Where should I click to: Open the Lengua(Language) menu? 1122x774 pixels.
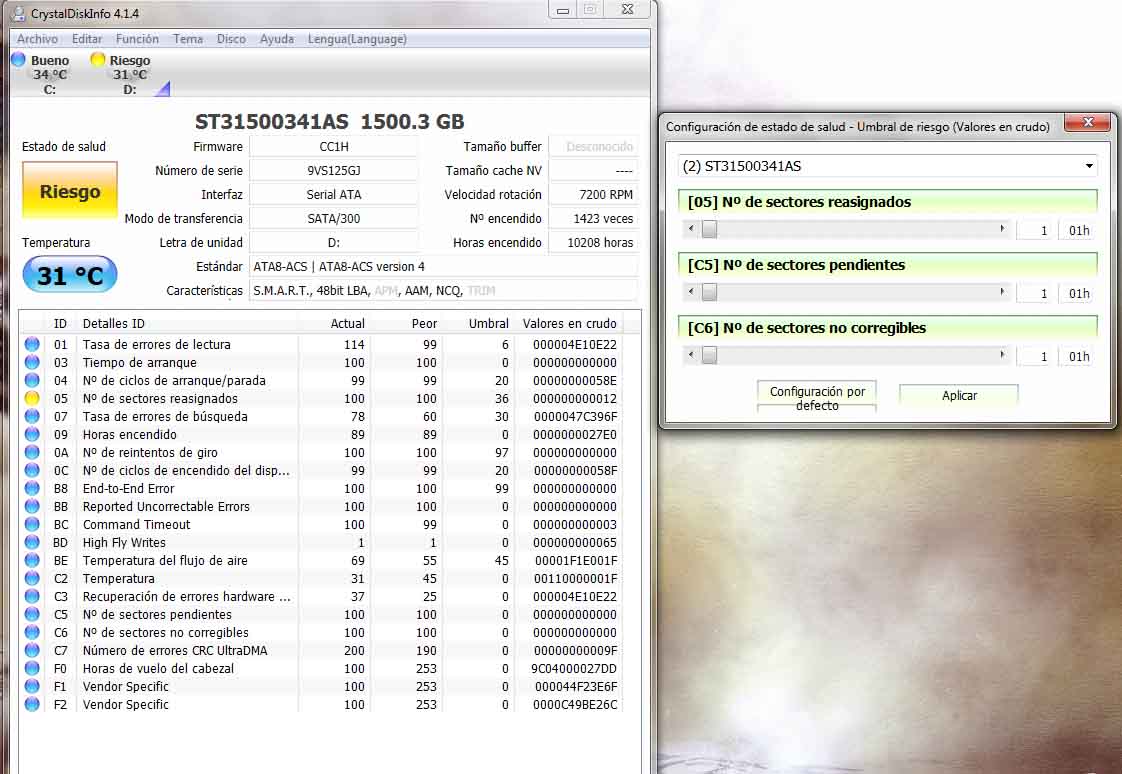(x=357, y=39)
